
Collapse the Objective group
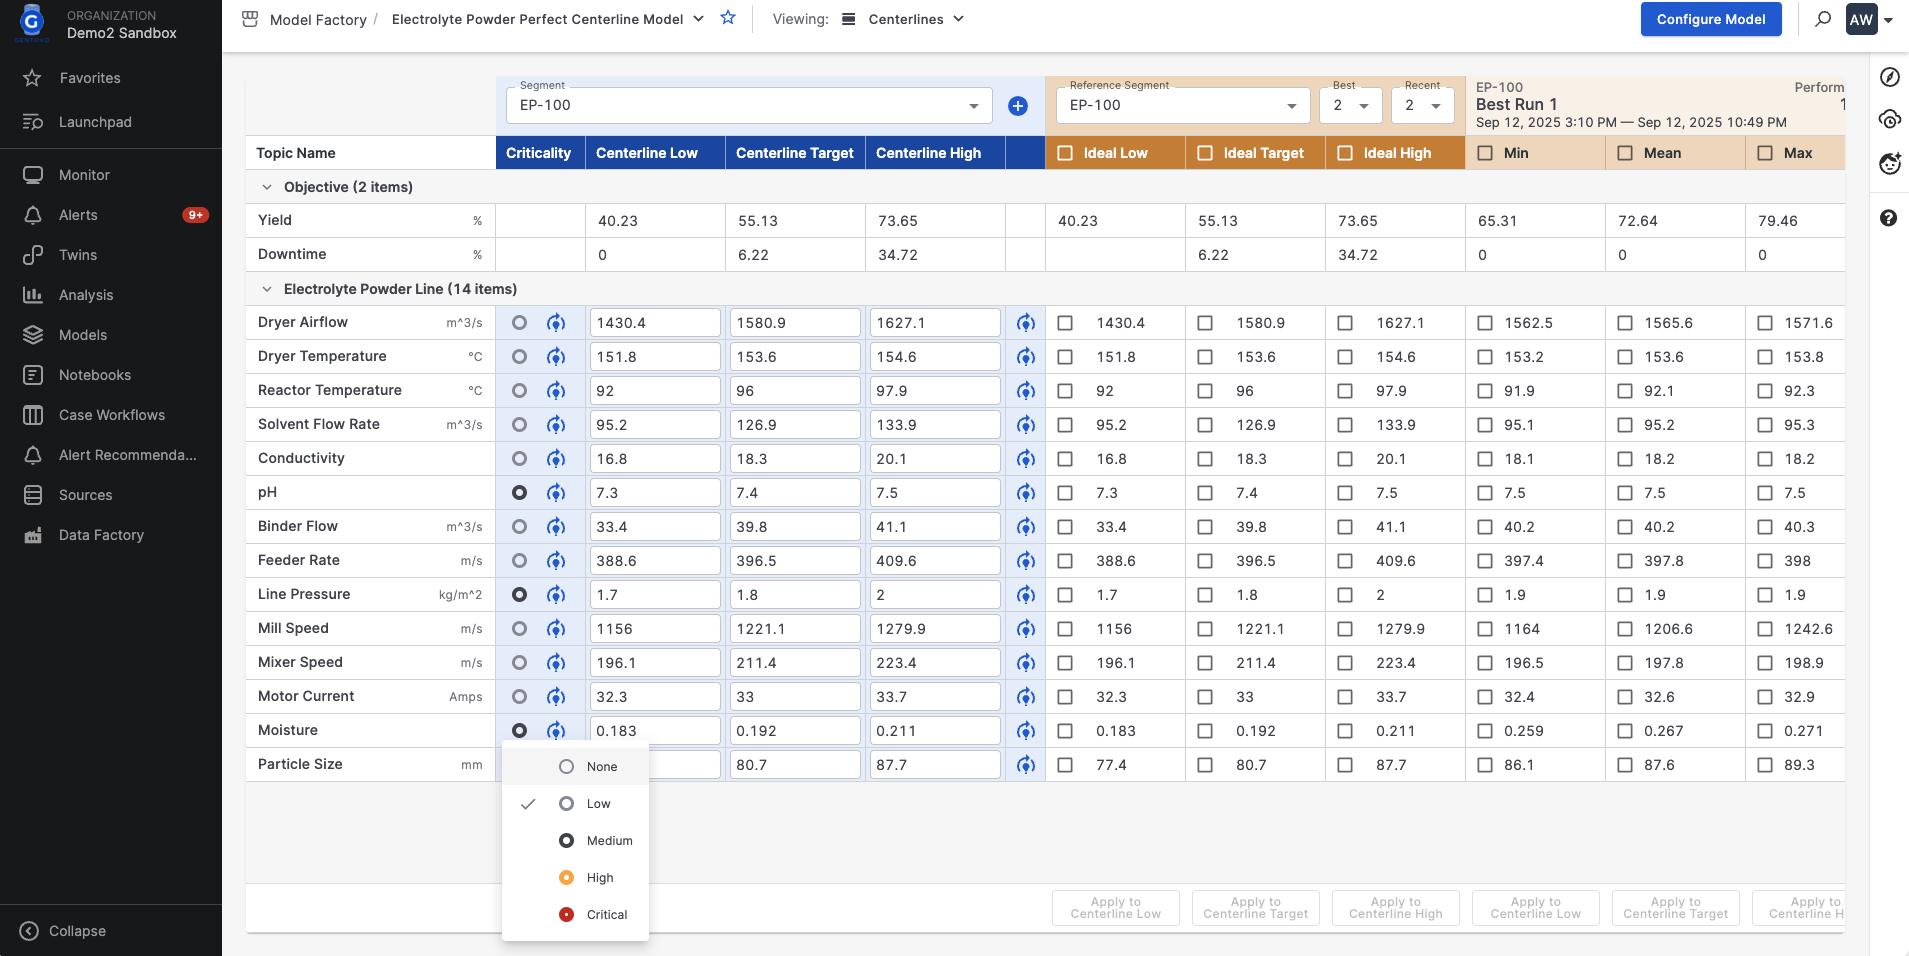coord(267,187)
